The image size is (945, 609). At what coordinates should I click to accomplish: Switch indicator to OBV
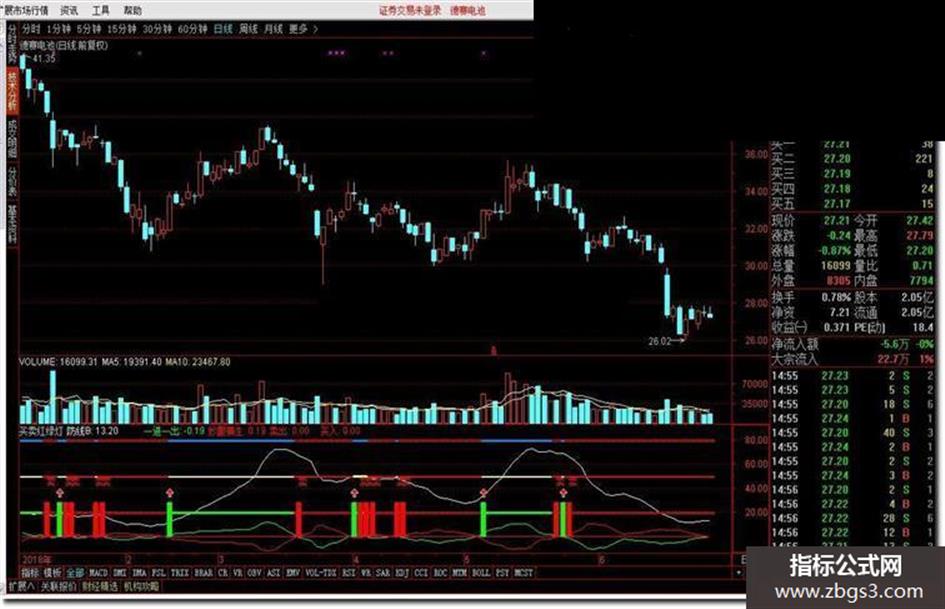pos(254,573)
